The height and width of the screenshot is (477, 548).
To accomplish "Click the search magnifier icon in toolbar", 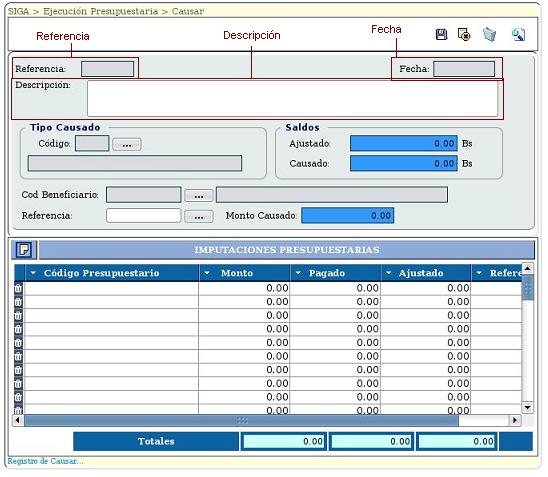I will [518, 35].
